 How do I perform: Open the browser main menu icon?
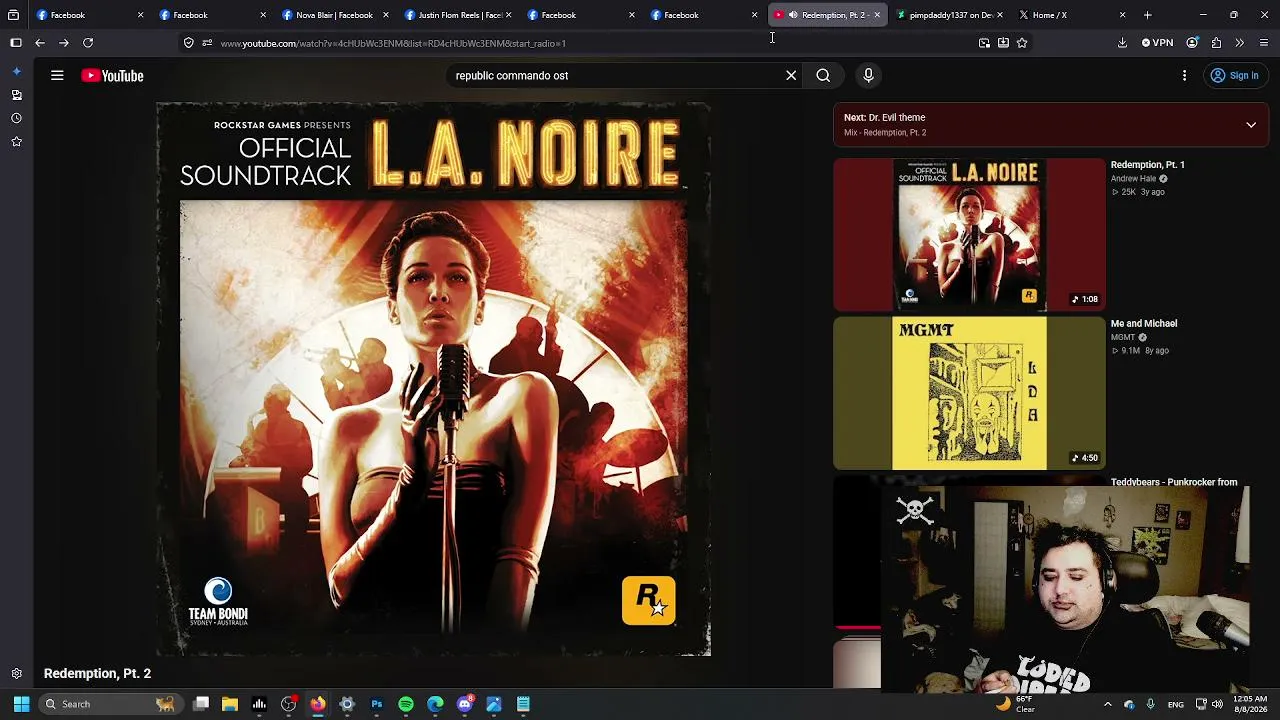pyautogui.click(x=1264, y=43)
